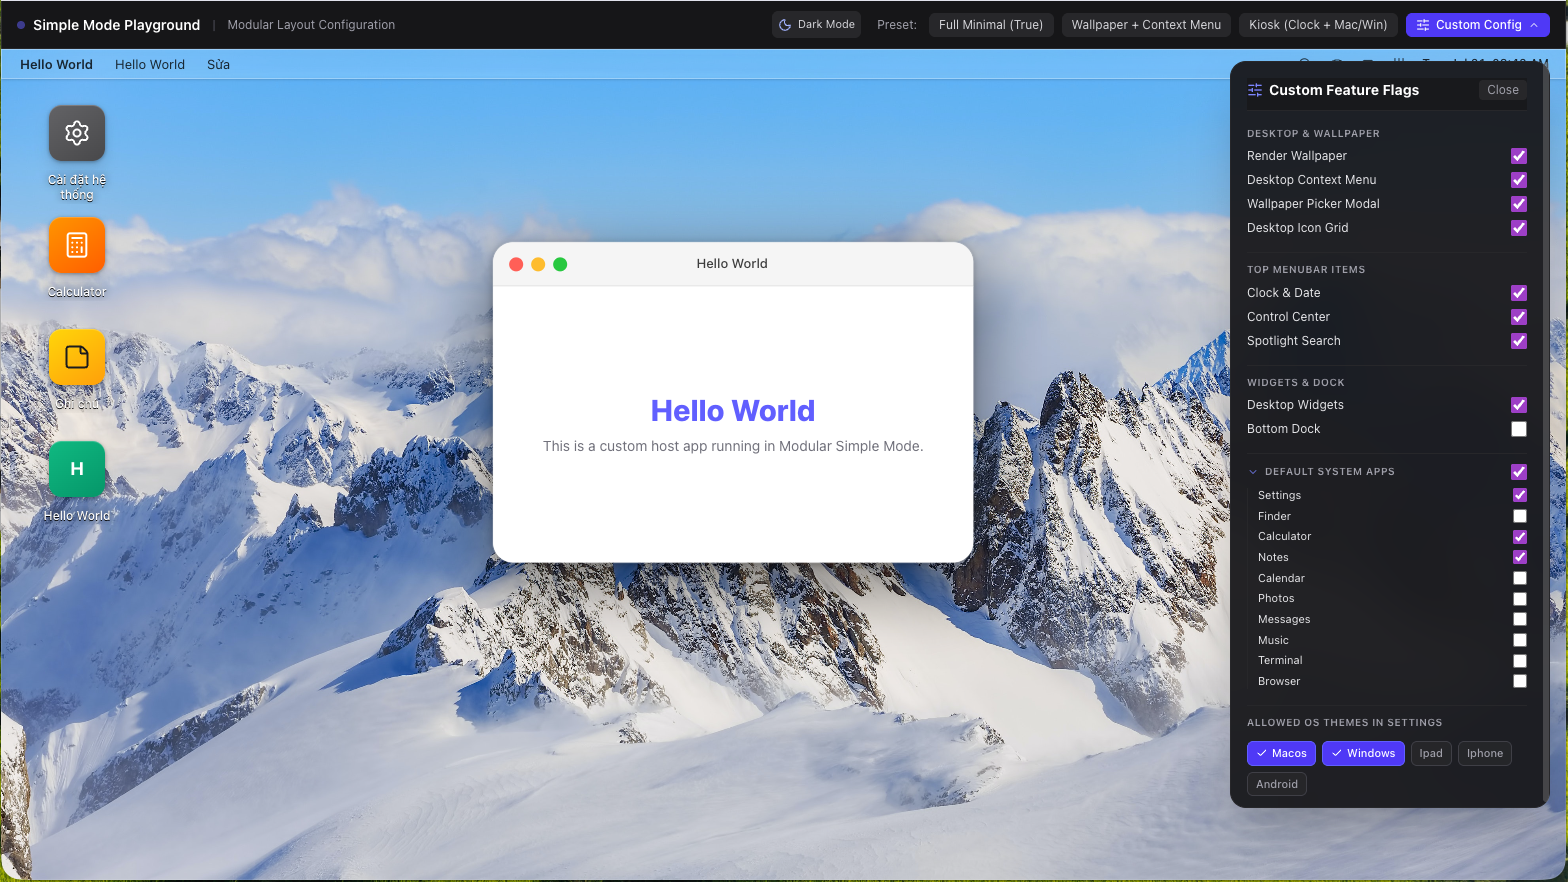Click the sliders icon beside Custom Feature Flags
The image size is (1568, 882).
(x=1255, y=90)
